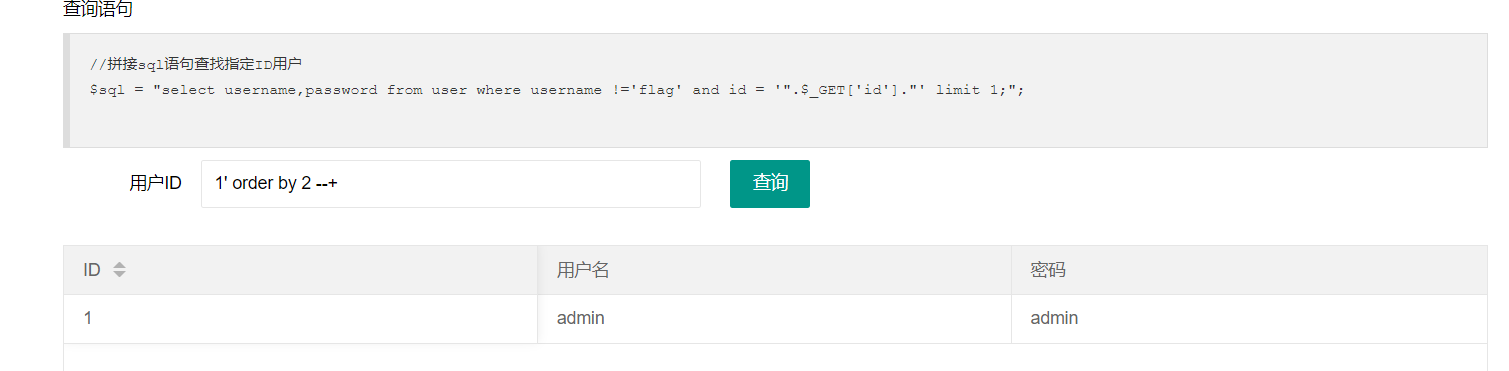Screen dimensions: 1509x371
Task: Select the ID cell containing 1
Action: [x=88, y=319]
